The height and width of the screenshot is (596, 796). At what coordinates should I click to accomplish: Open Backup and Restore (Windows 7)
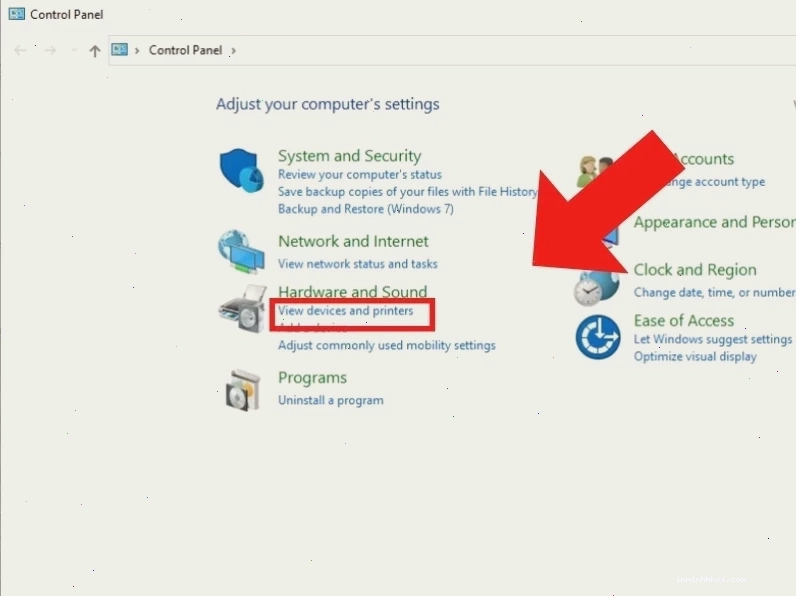(366, 209)
